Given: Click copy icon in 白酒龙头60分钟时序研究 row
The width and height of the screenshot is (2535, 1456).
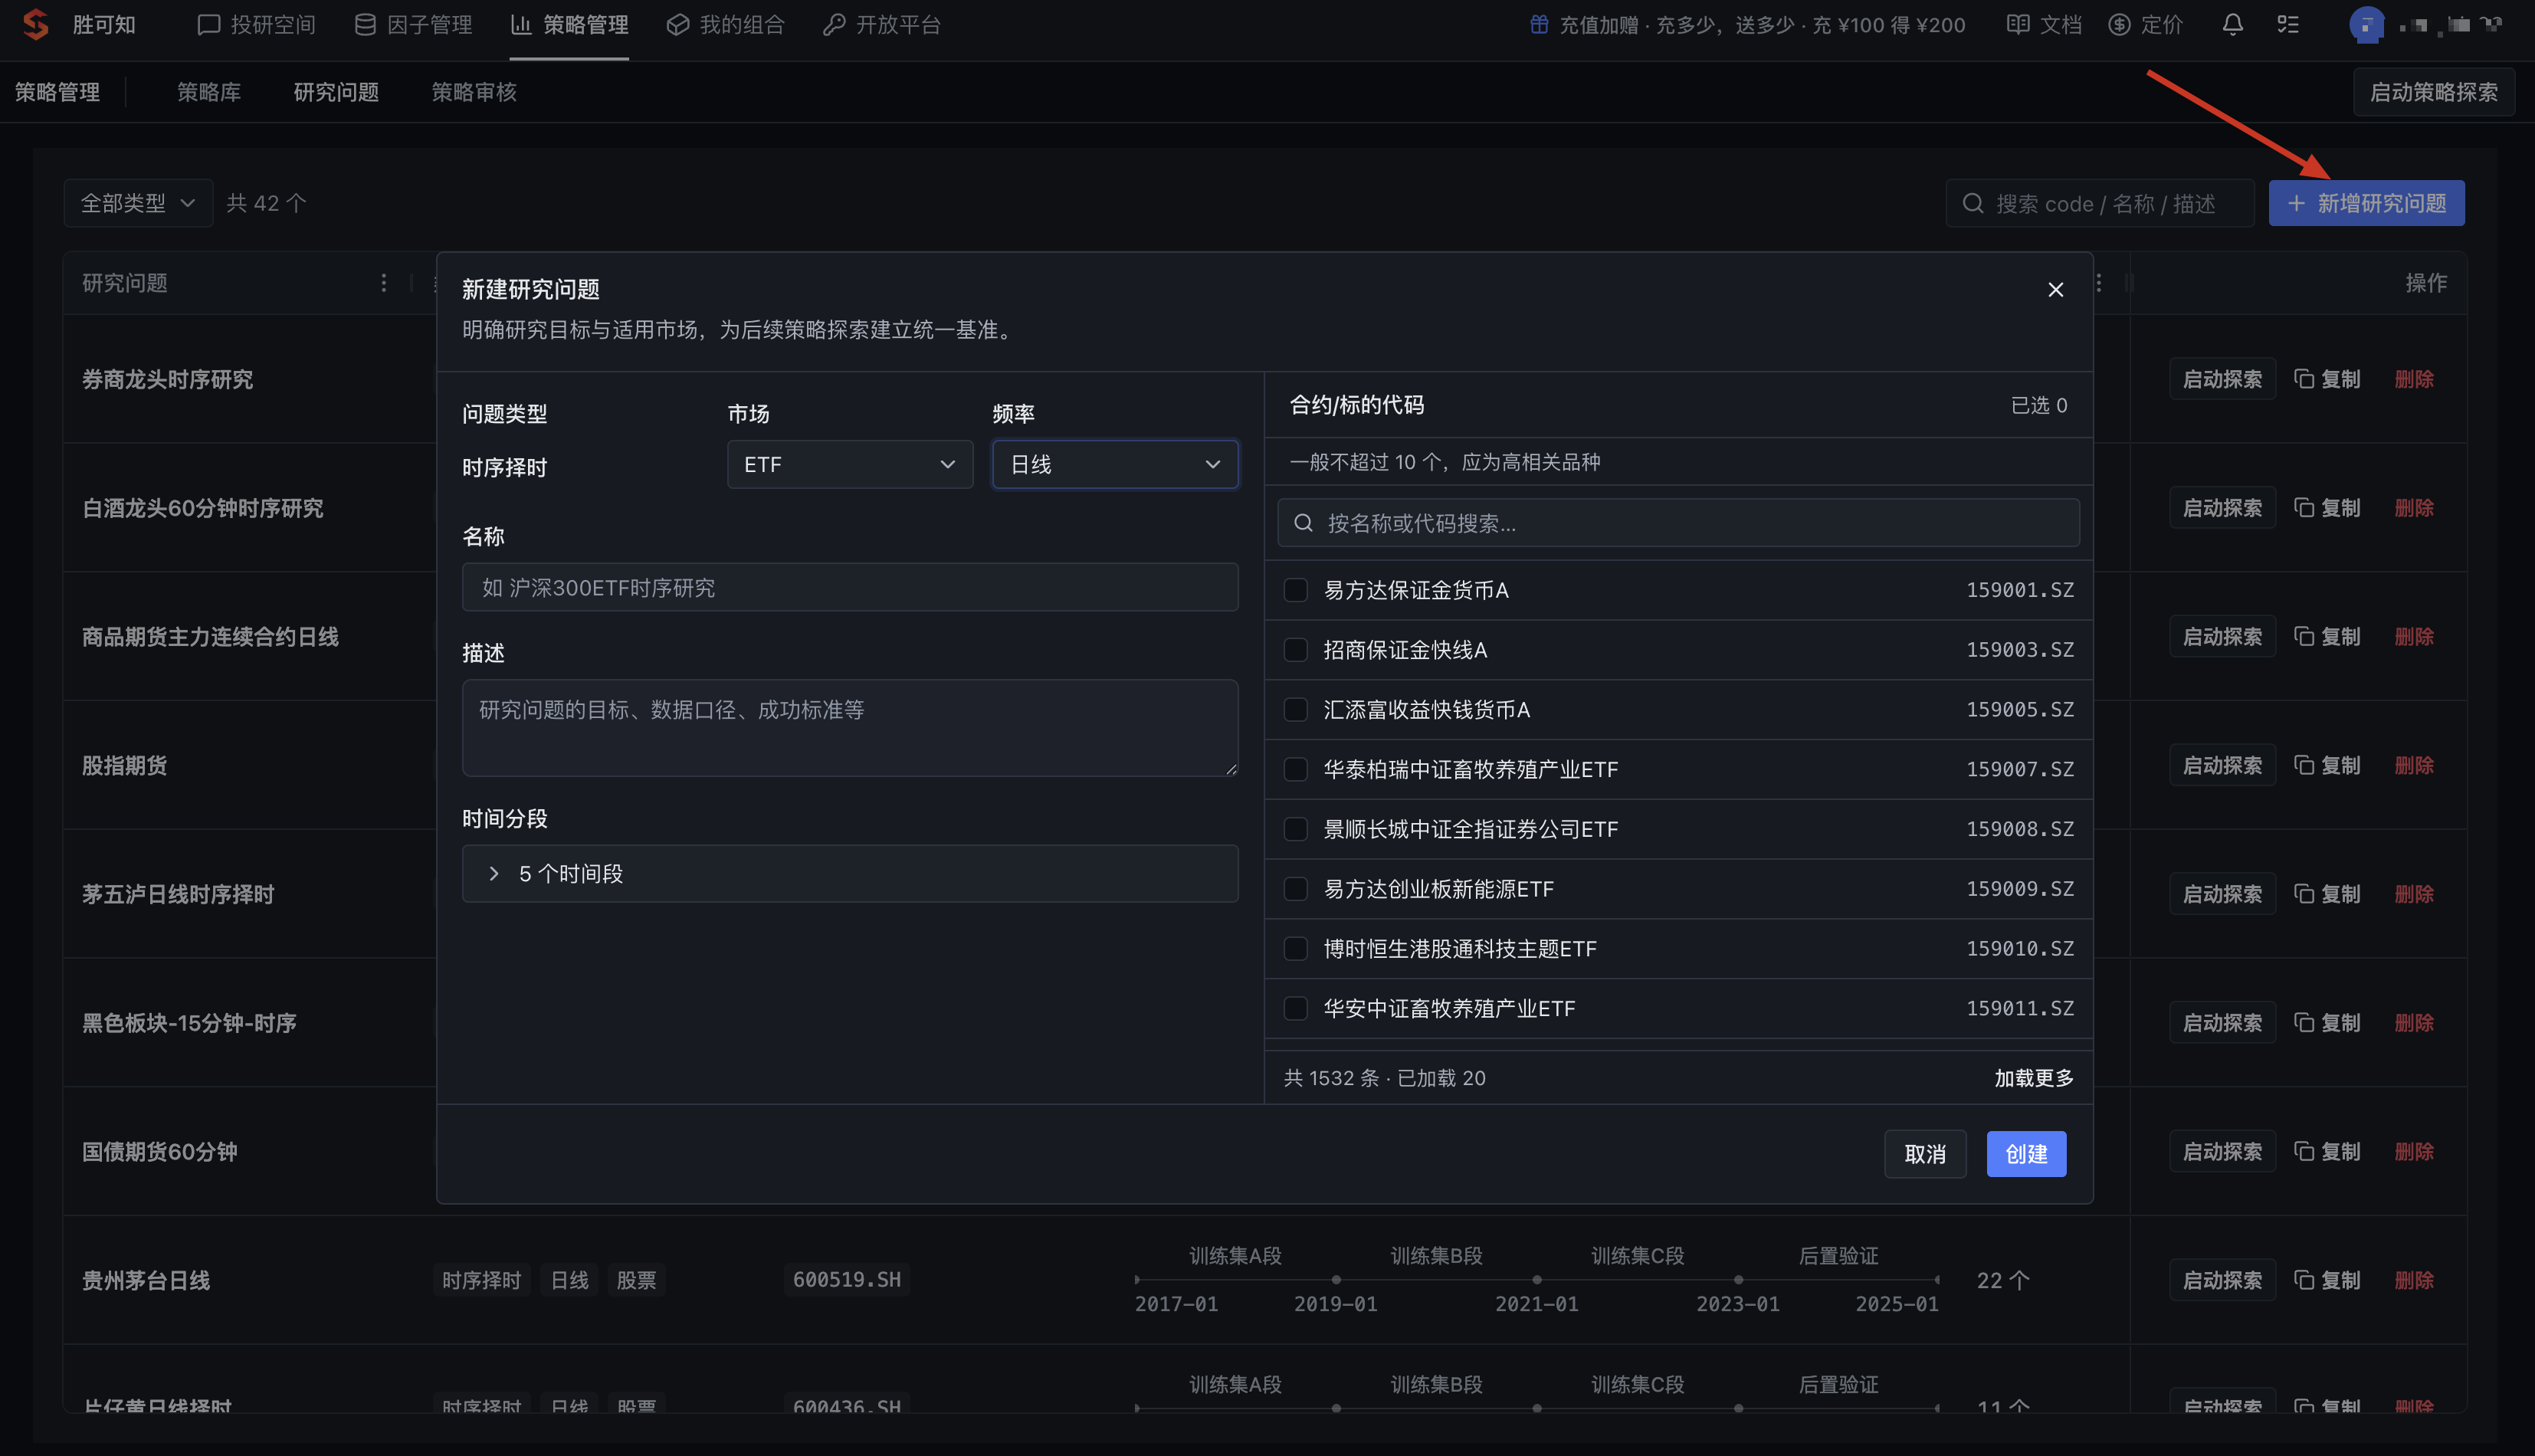Looking at the screenshot, I should pos(2304,508).
